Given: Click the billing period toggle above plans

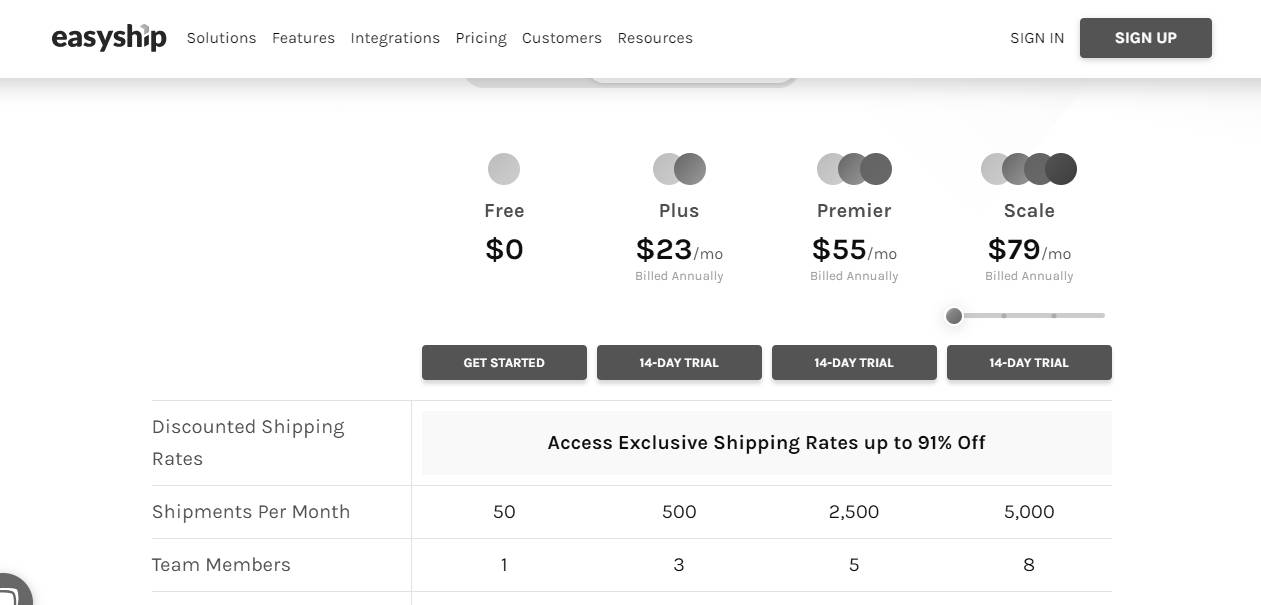Looking at the screenshot, I should [x=630, y=70].
